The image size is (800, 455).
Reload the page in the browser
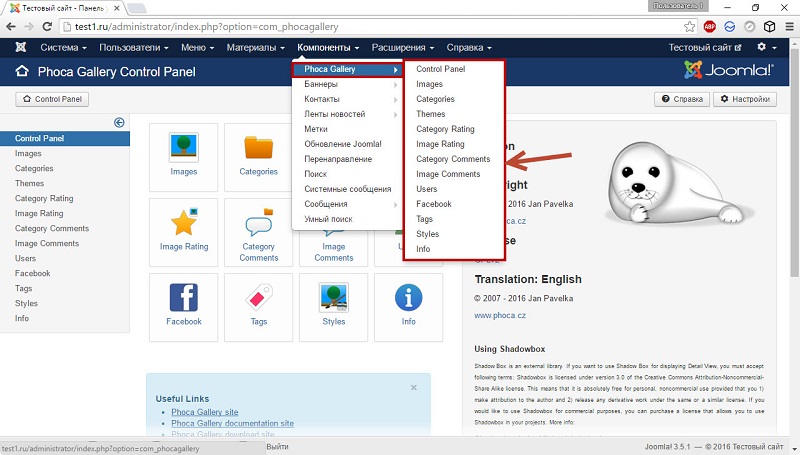coord(47,27)
